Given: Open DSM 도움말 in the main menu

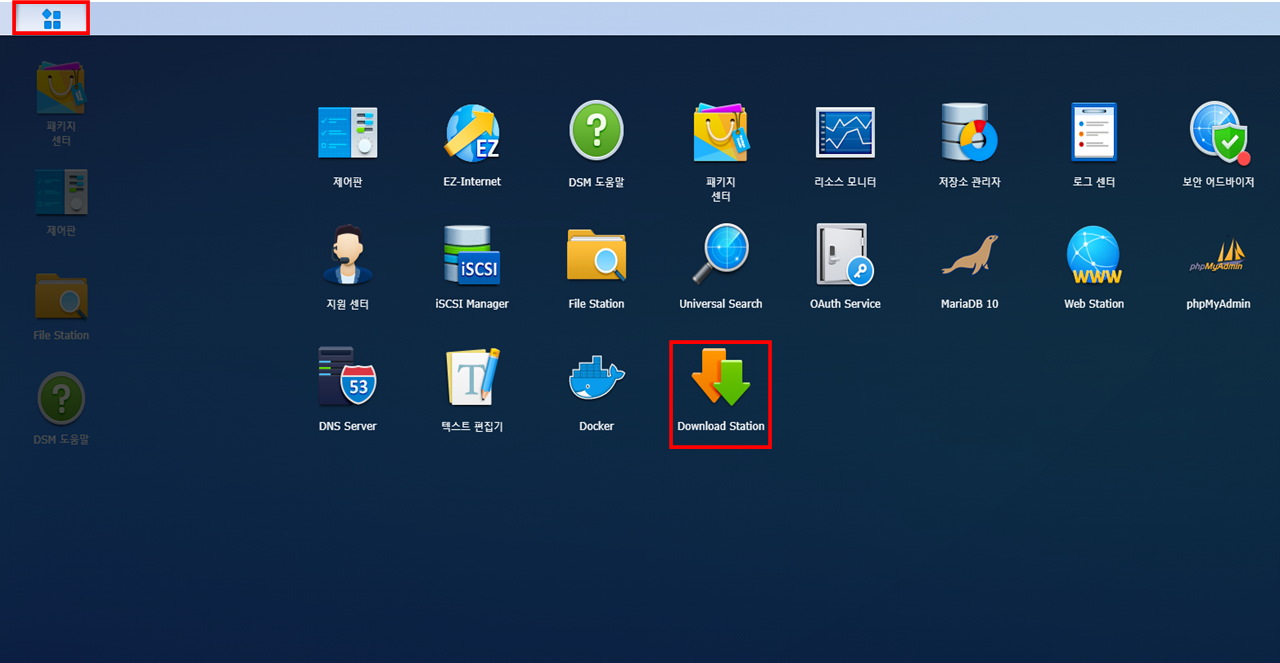Looking at the screenshot, I should click(x=596, y=131).
